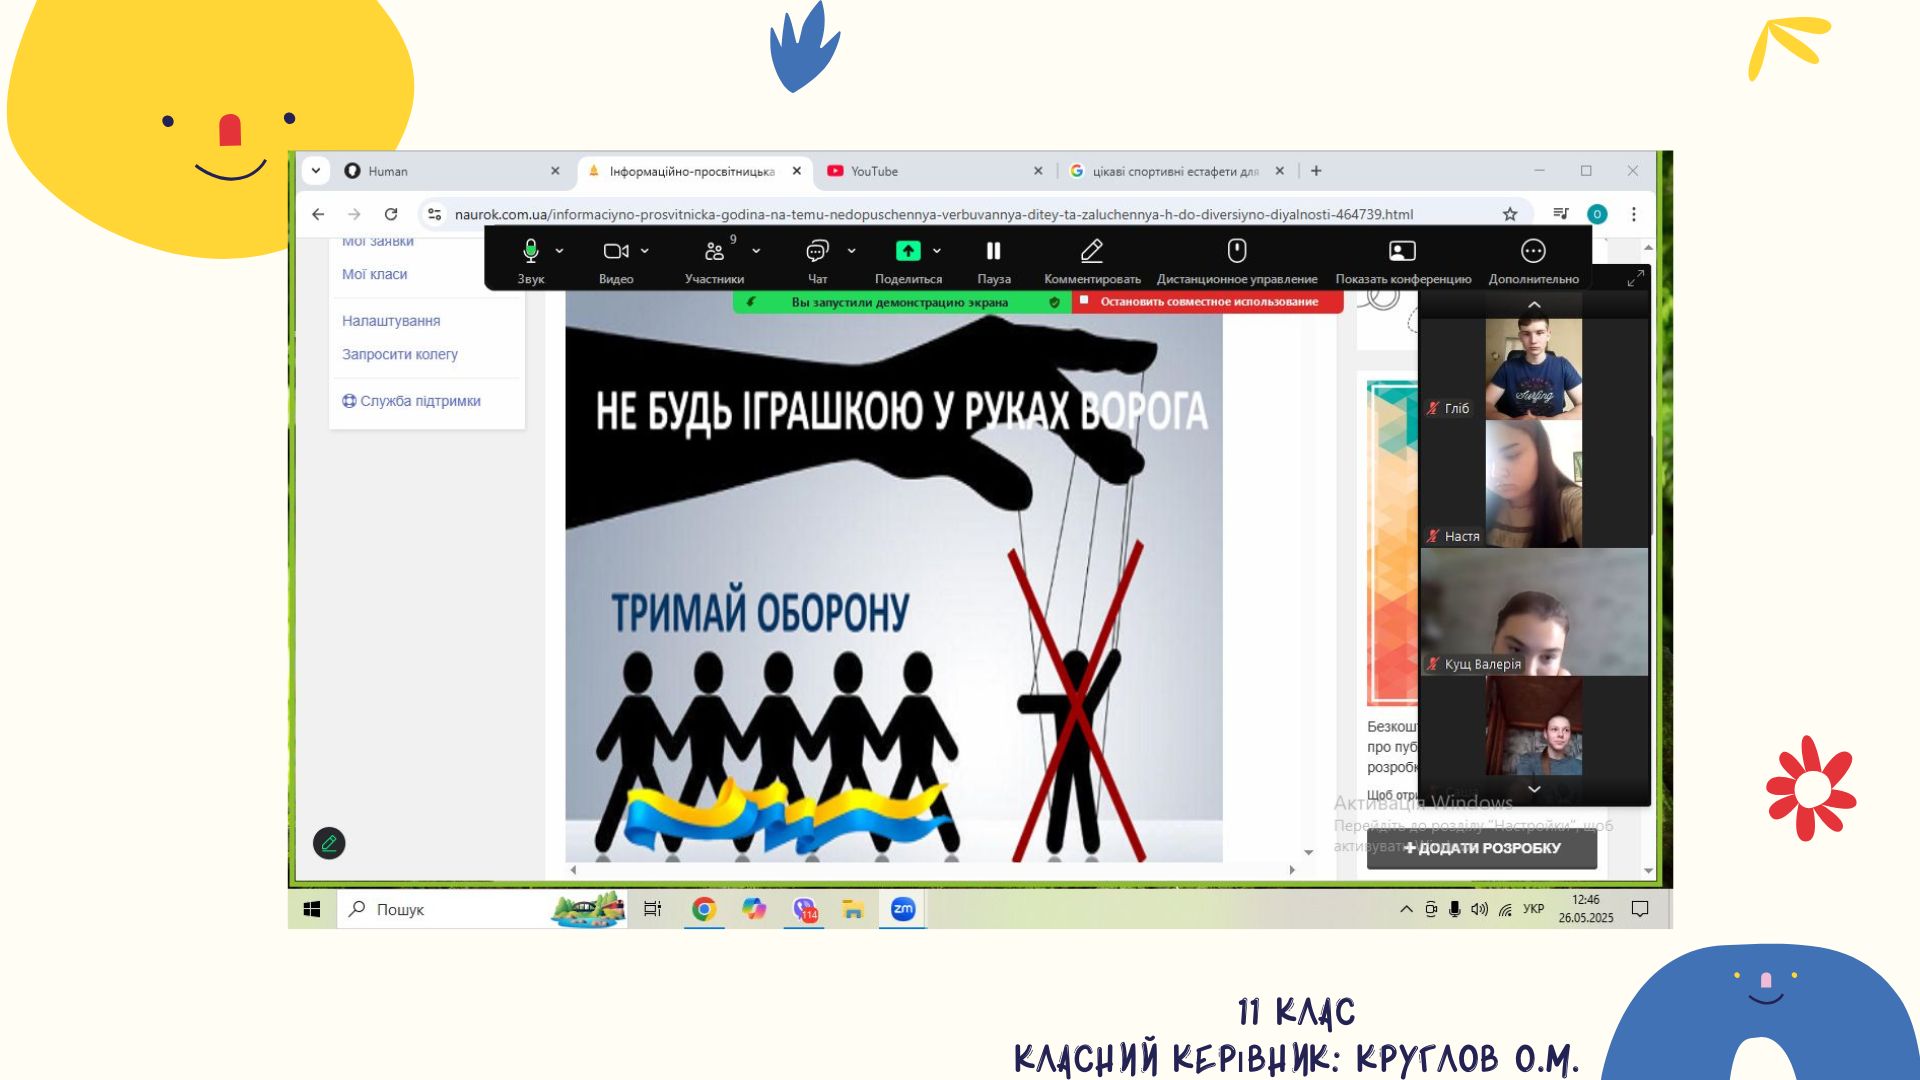
Task: Open media controls icon in Chrome toolbar
Action: point(1560,214)
